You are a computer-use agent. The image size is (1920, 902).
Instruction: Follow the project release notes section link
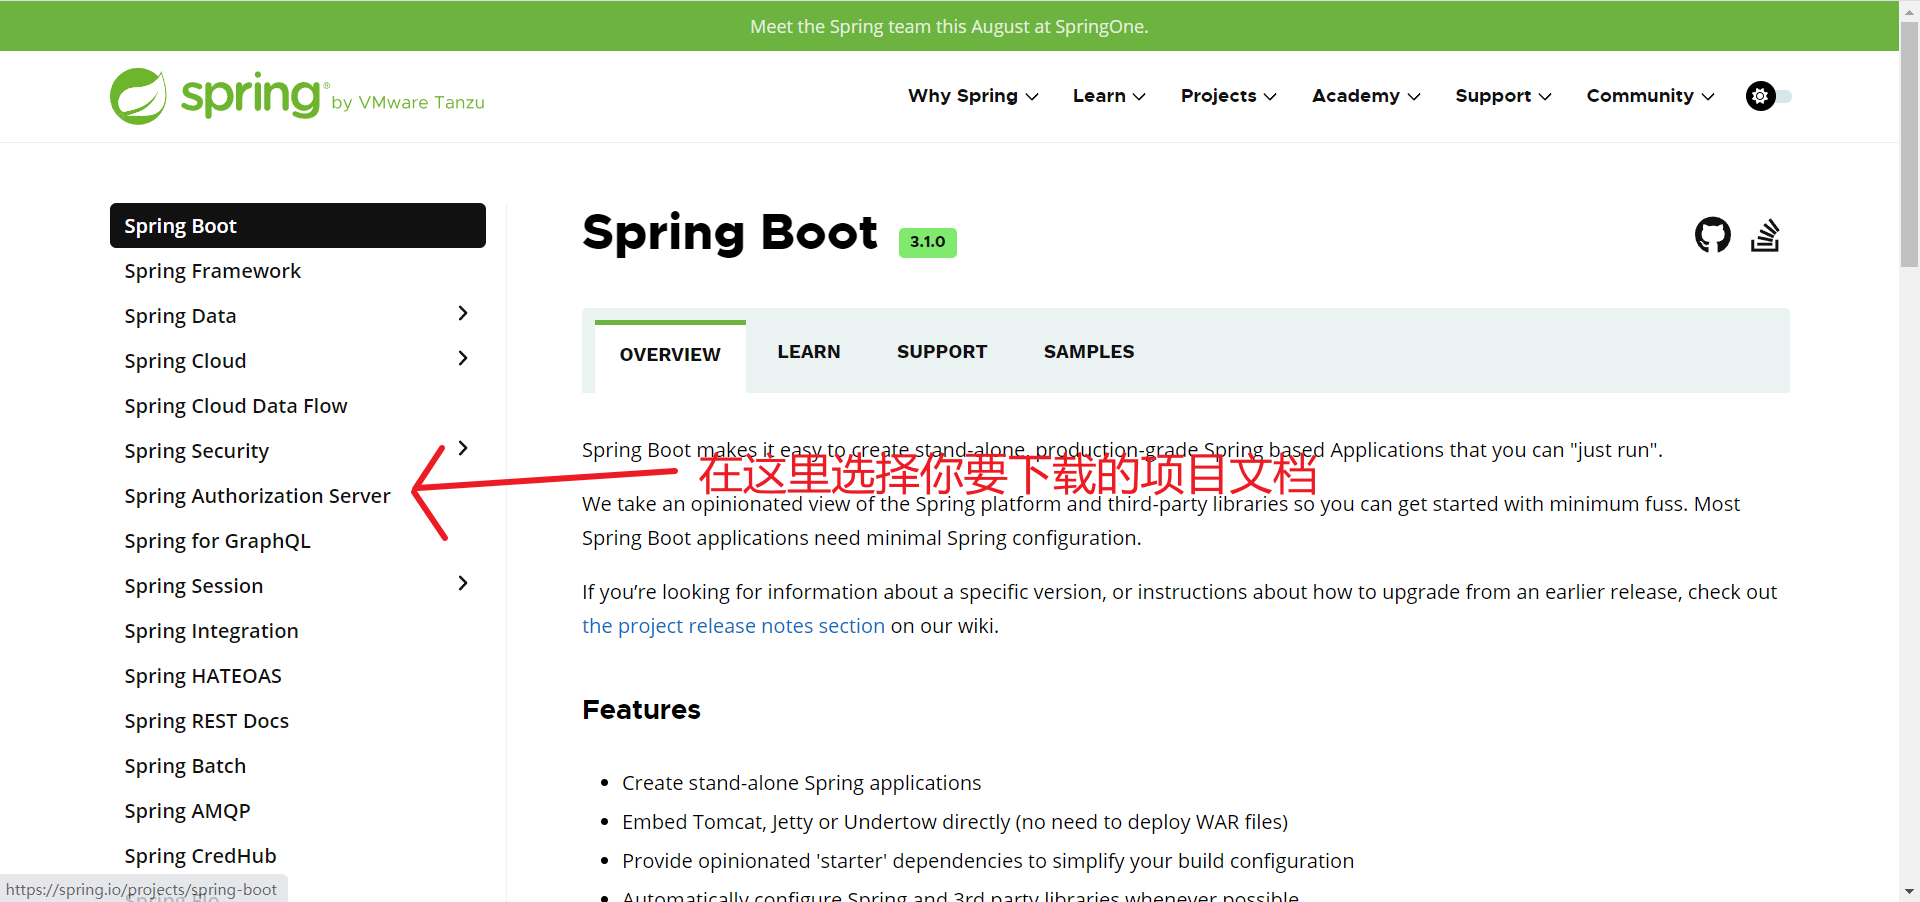click(x=733, y=626)
